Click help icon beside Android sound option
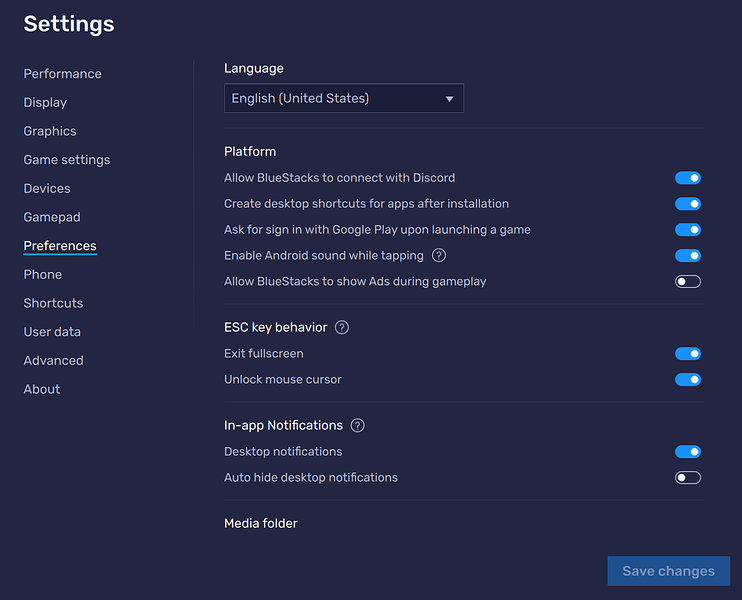742x600 pixels. point(439,256)
